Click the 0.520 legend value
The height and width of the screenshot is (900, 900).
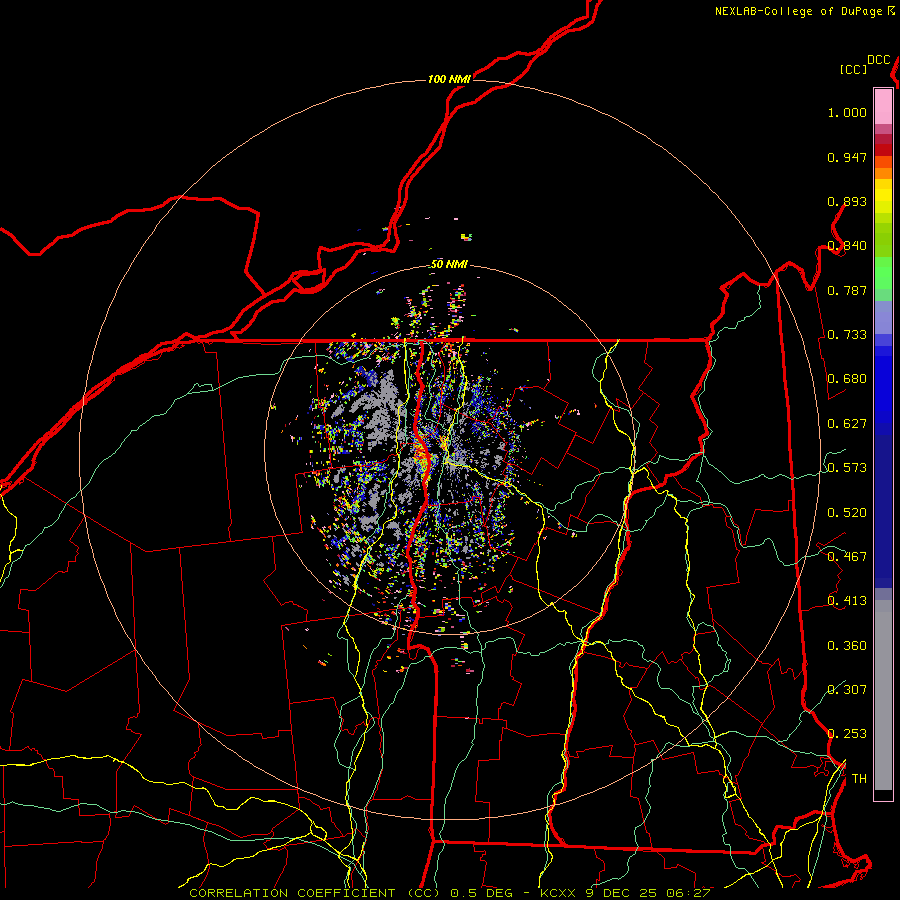(847, 513)
